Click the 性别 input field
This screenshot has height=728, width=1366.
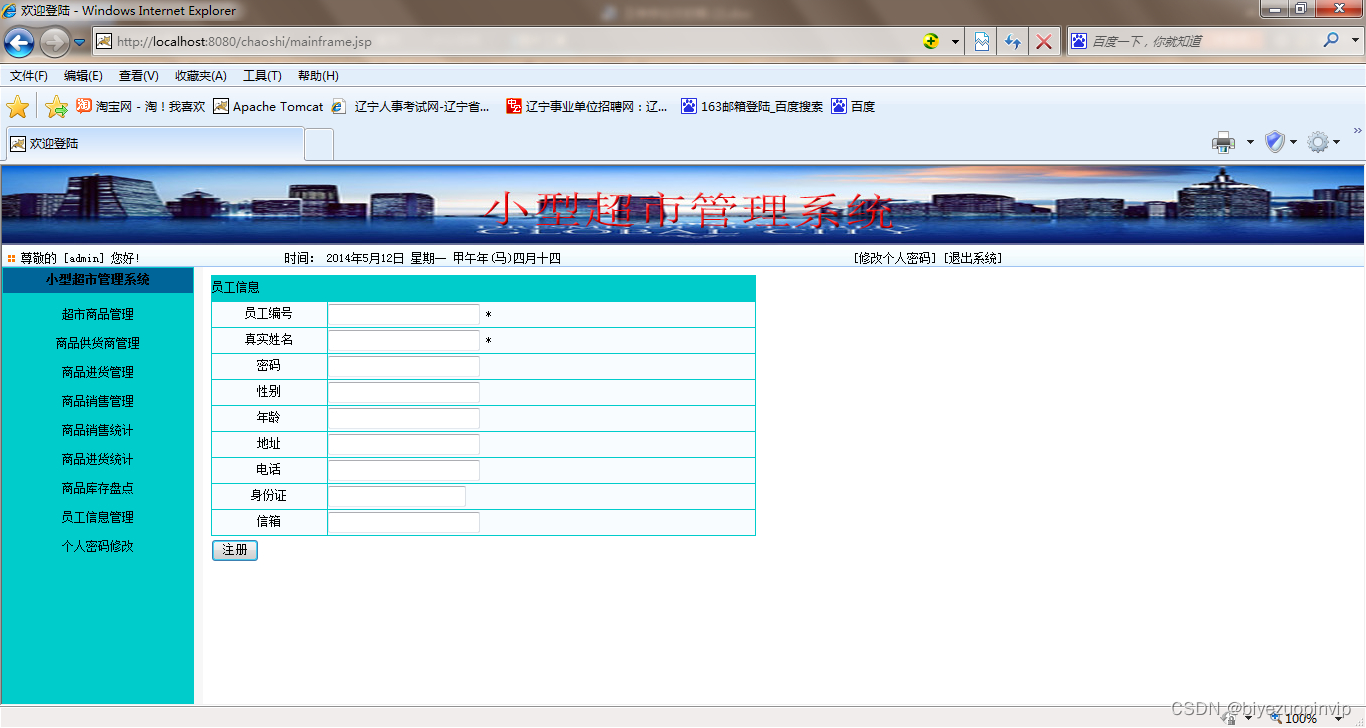(x=404, y=393)
